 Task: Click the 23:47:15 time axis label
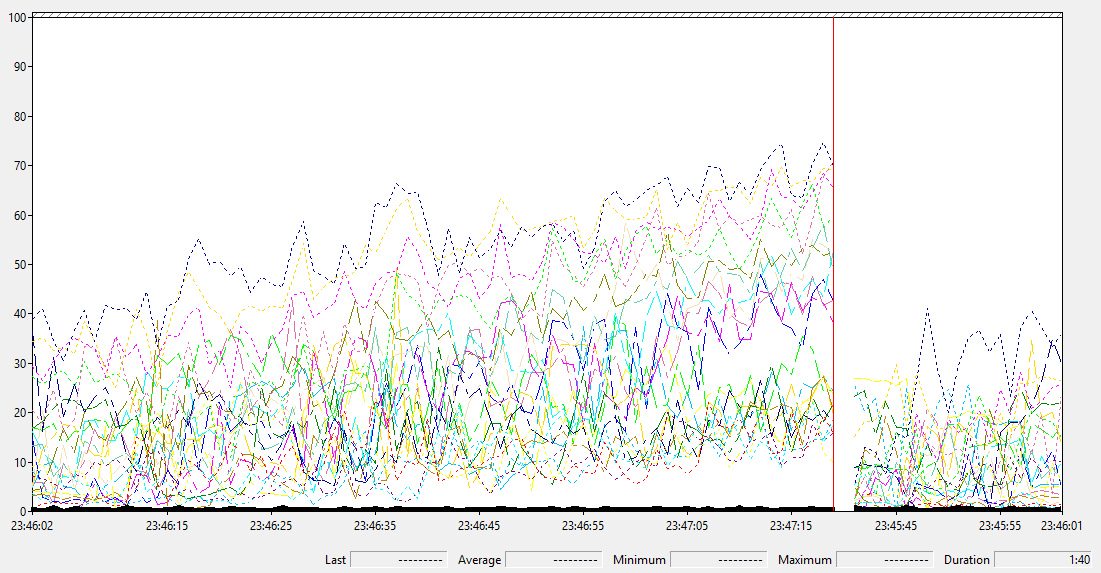(791, 525)
